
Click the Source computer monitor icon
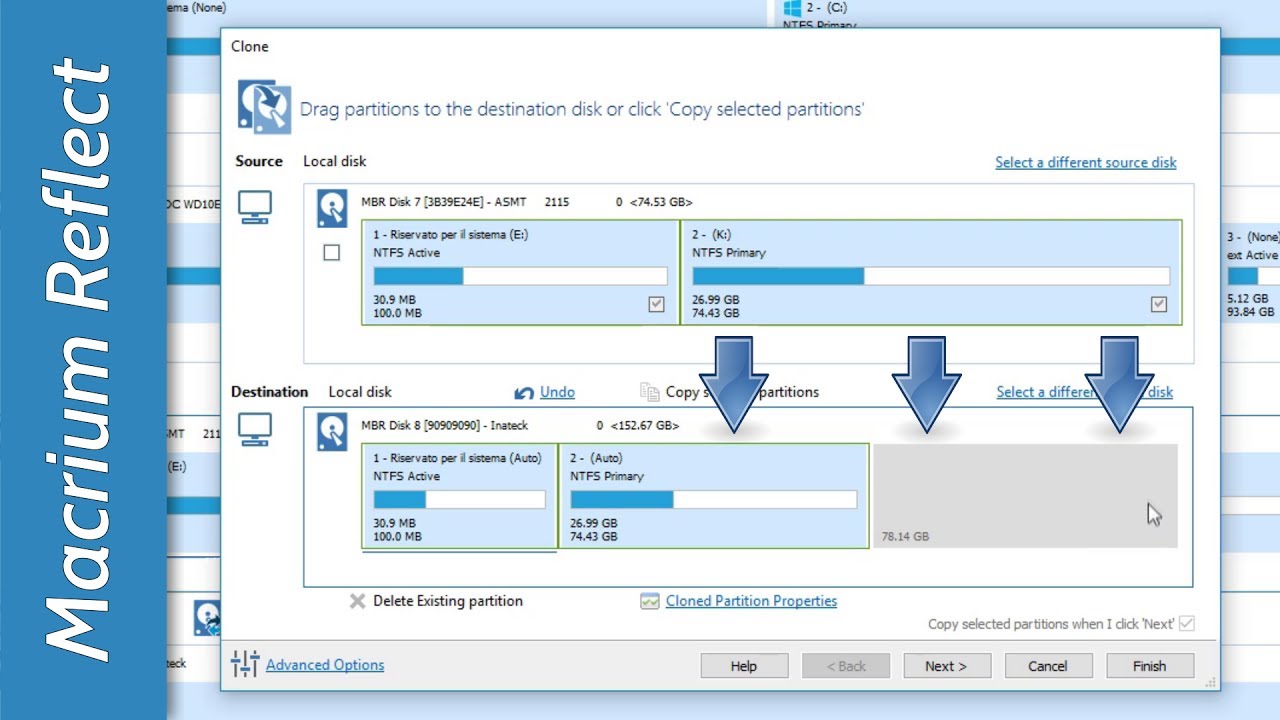[x=254, y=207]
